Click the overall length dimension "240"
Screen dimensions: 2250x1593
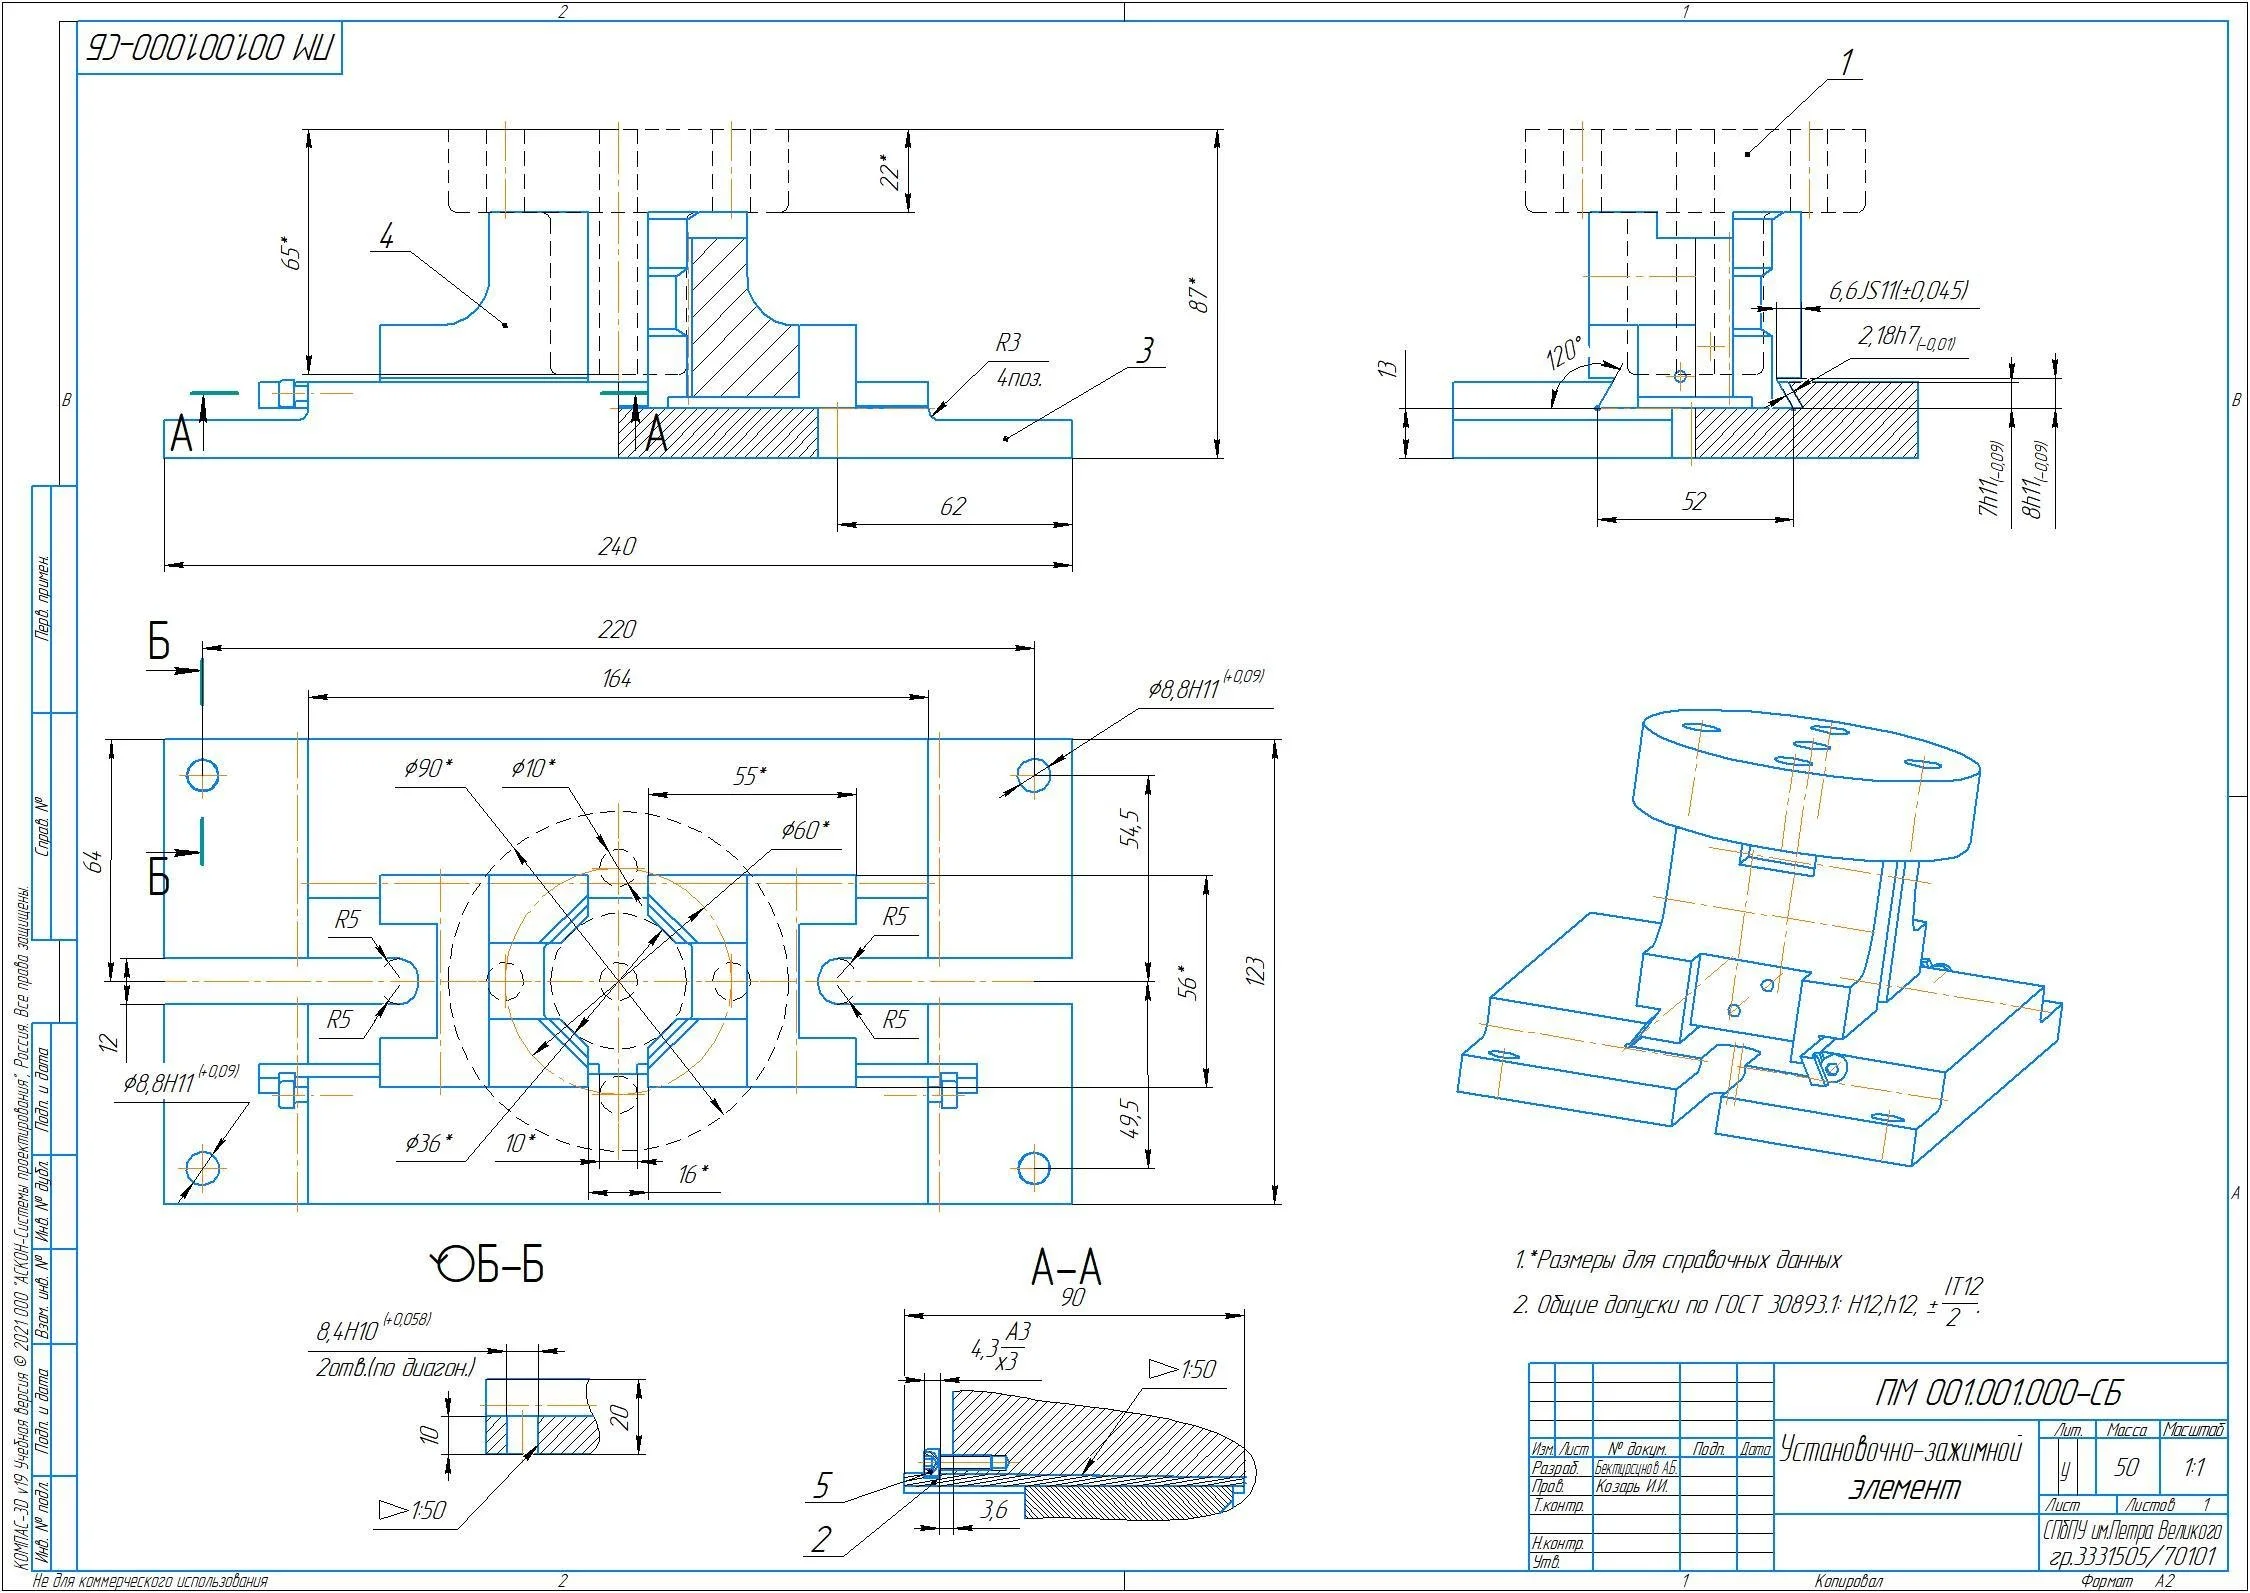(x=617, y=546)
